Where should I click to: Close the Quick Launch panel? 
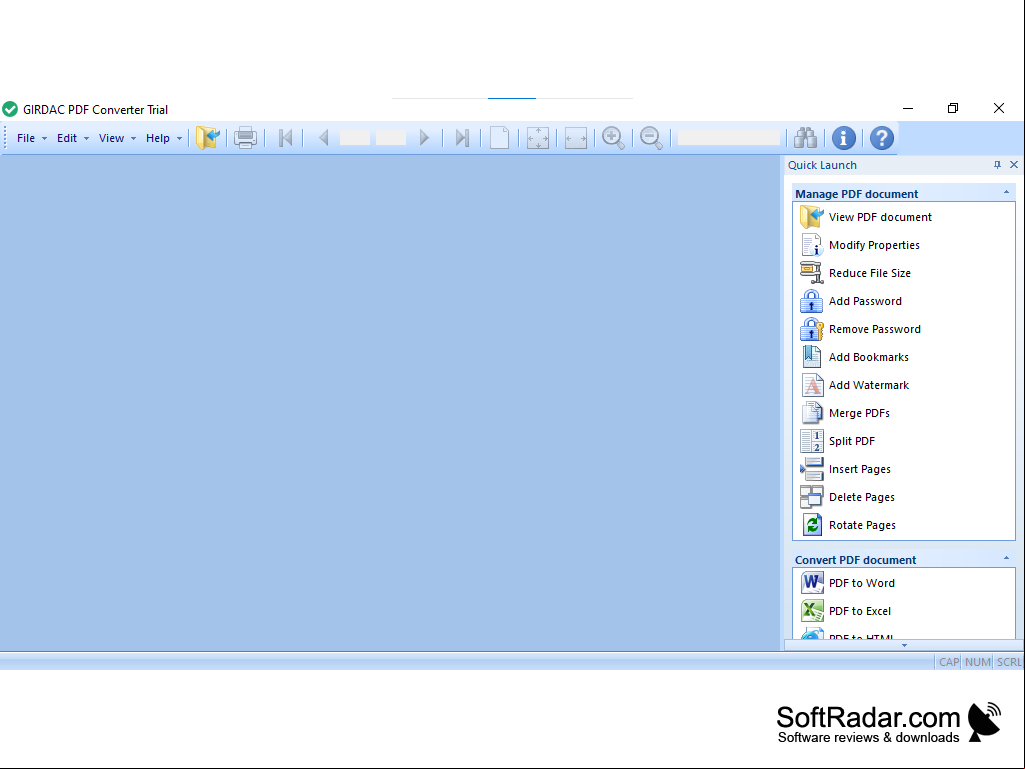click(1014, 165)
